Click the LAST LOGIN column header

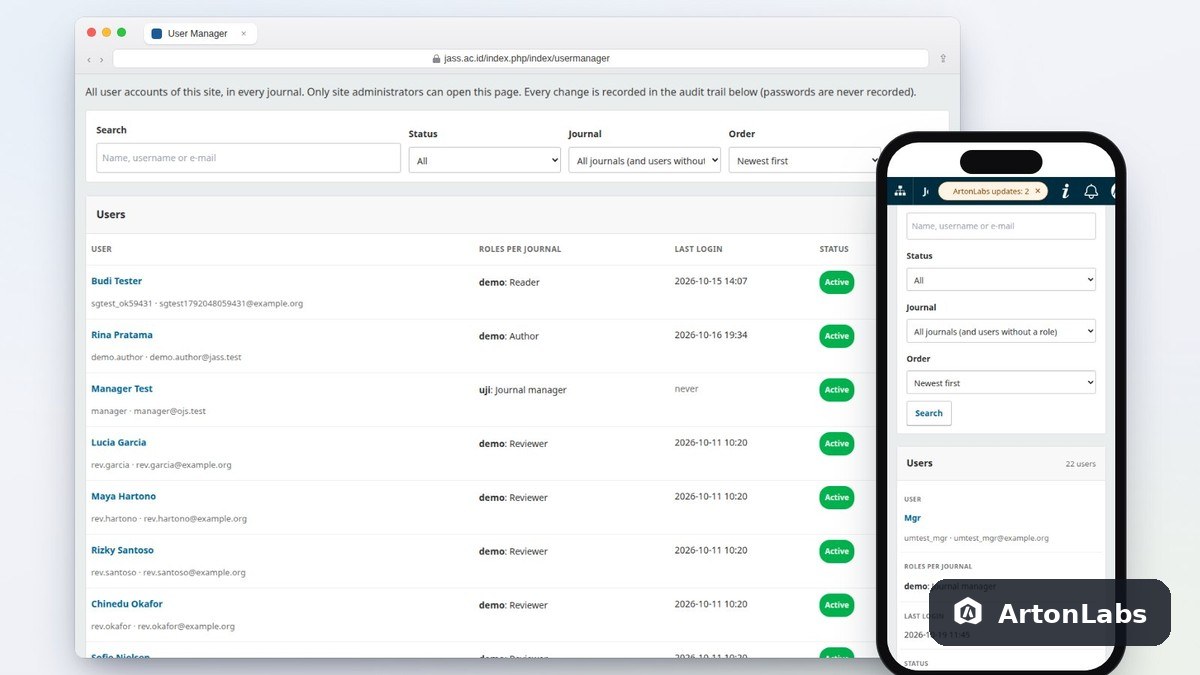pos(698,249)
